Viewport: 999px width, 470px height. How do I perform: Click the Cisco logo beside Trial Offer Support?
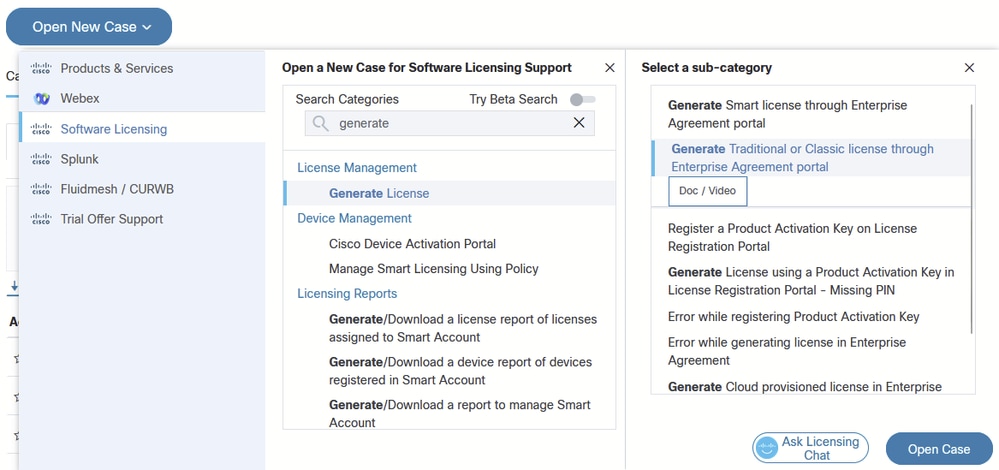[x=41, y=219]
